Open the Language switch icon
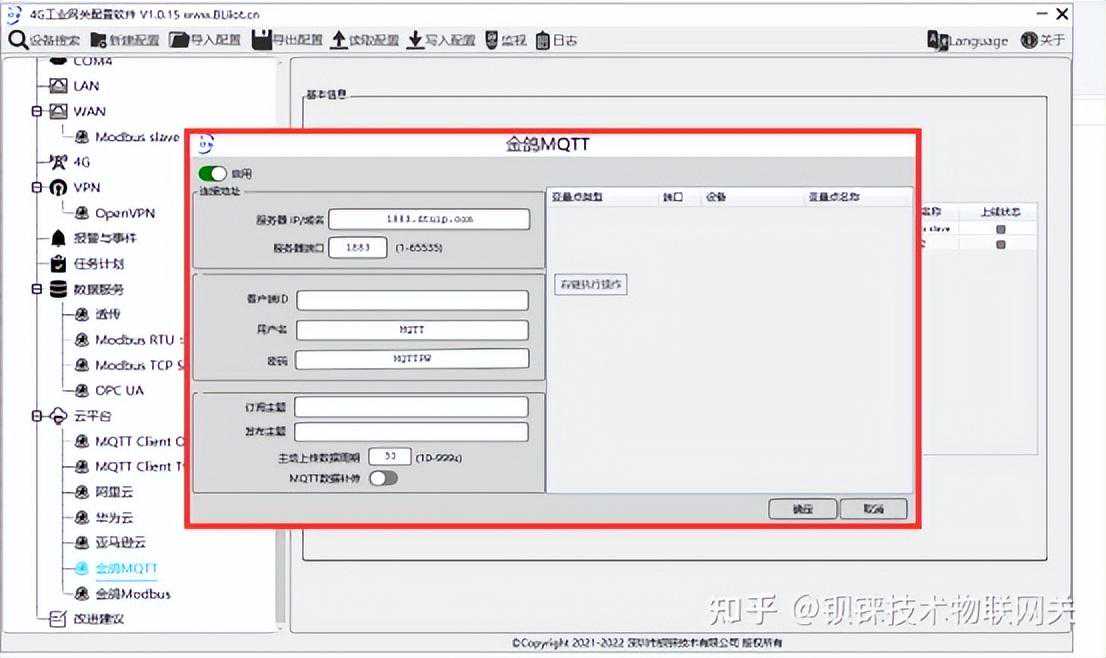Screen dimensions: 1106x658 pyautogui.click(x=937, y=40)
